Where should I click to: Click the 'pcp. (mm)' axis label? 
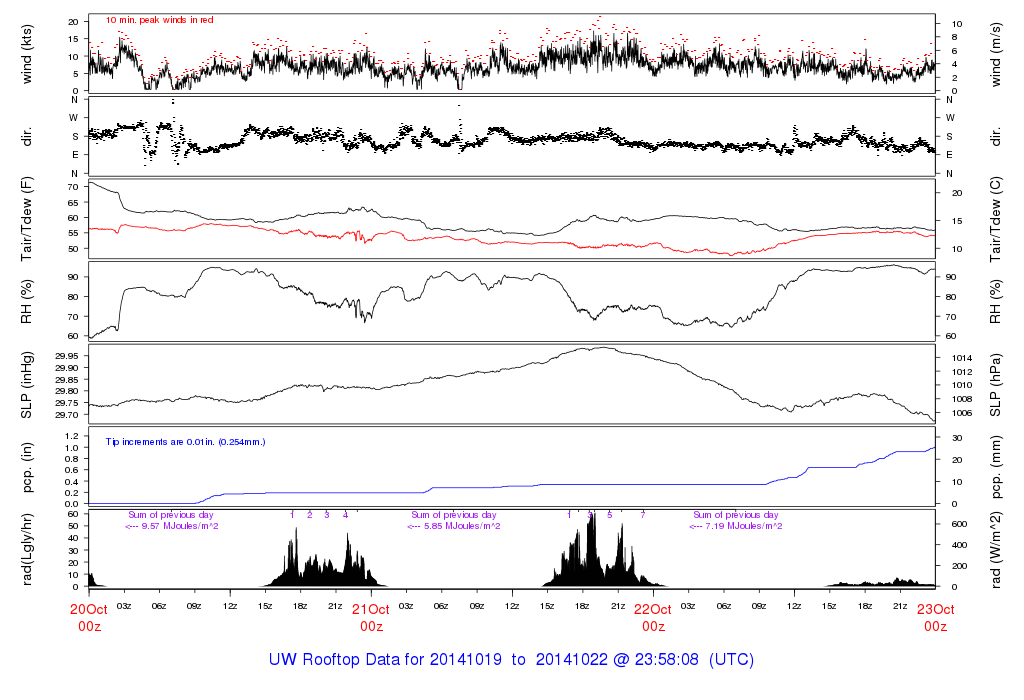click(x=996, y=466)
